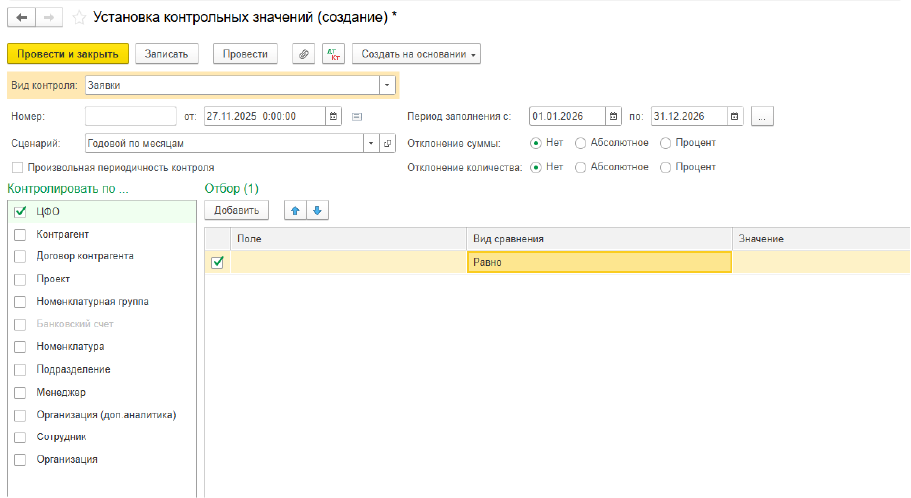Check the Договор контрагента checkbox

point(20,256)
